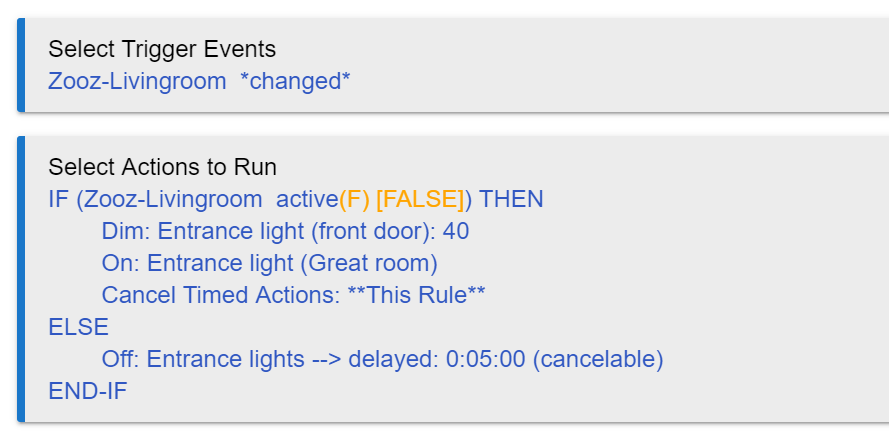Click Off: Entrance lights delayed action
Screen dimensions: 889x447
(x=382, y=359)
